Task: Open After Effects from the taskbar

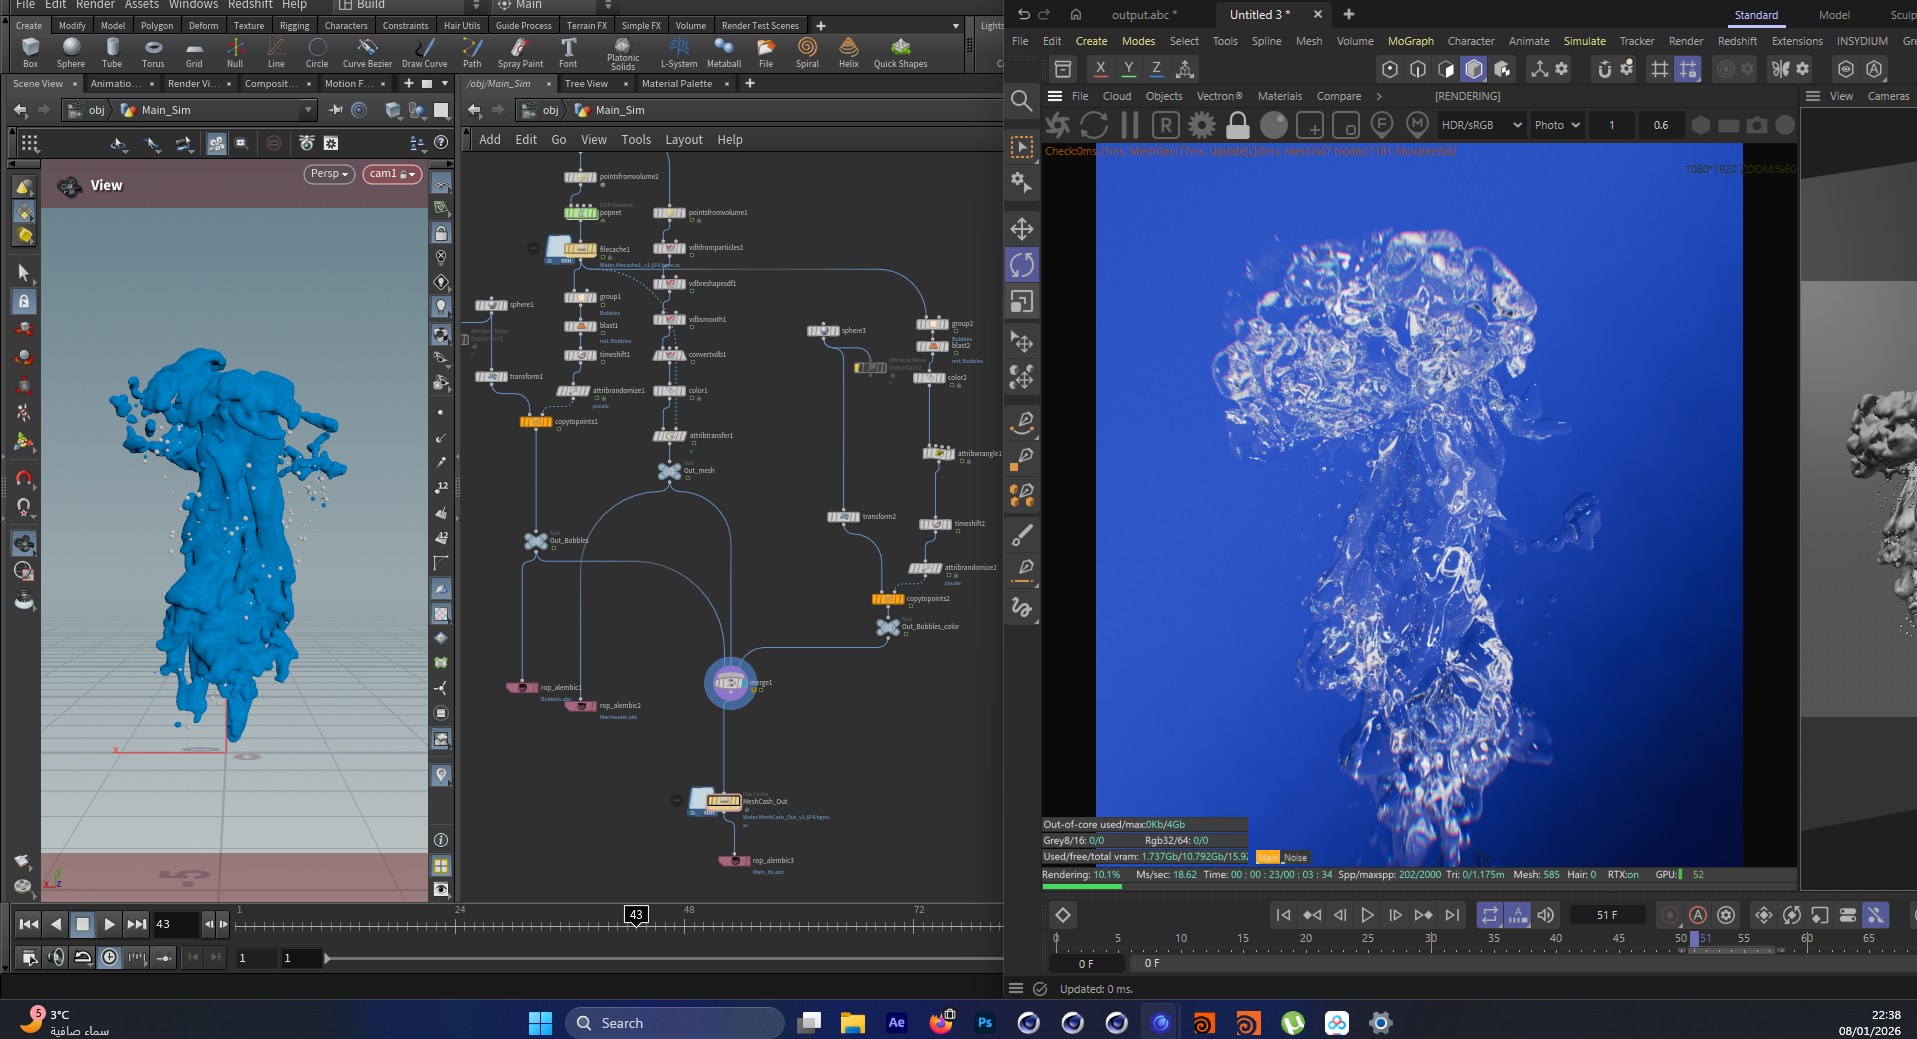Action: coord(896,1023)
